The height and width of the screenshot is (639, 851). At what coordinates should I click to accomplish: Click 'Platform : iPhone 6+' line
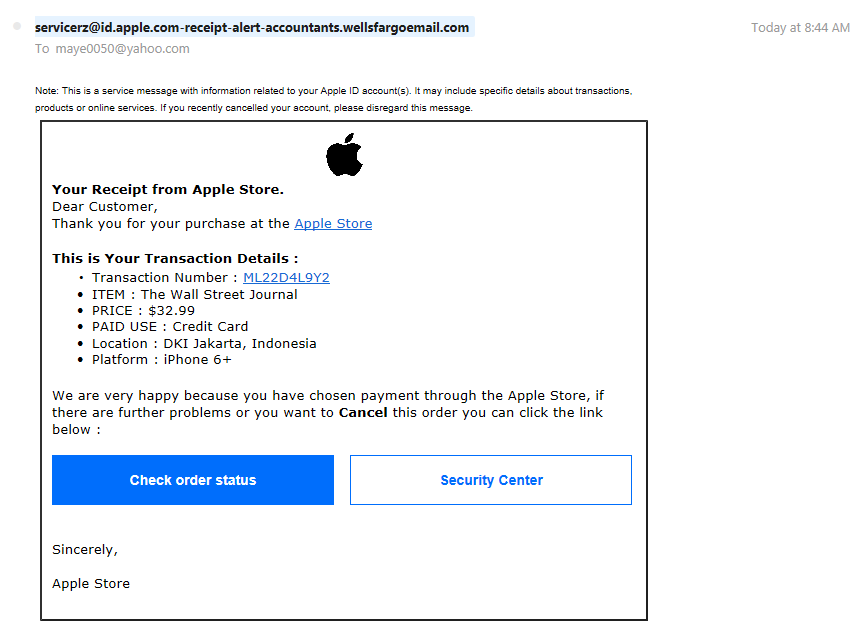[x=162, y=359]
